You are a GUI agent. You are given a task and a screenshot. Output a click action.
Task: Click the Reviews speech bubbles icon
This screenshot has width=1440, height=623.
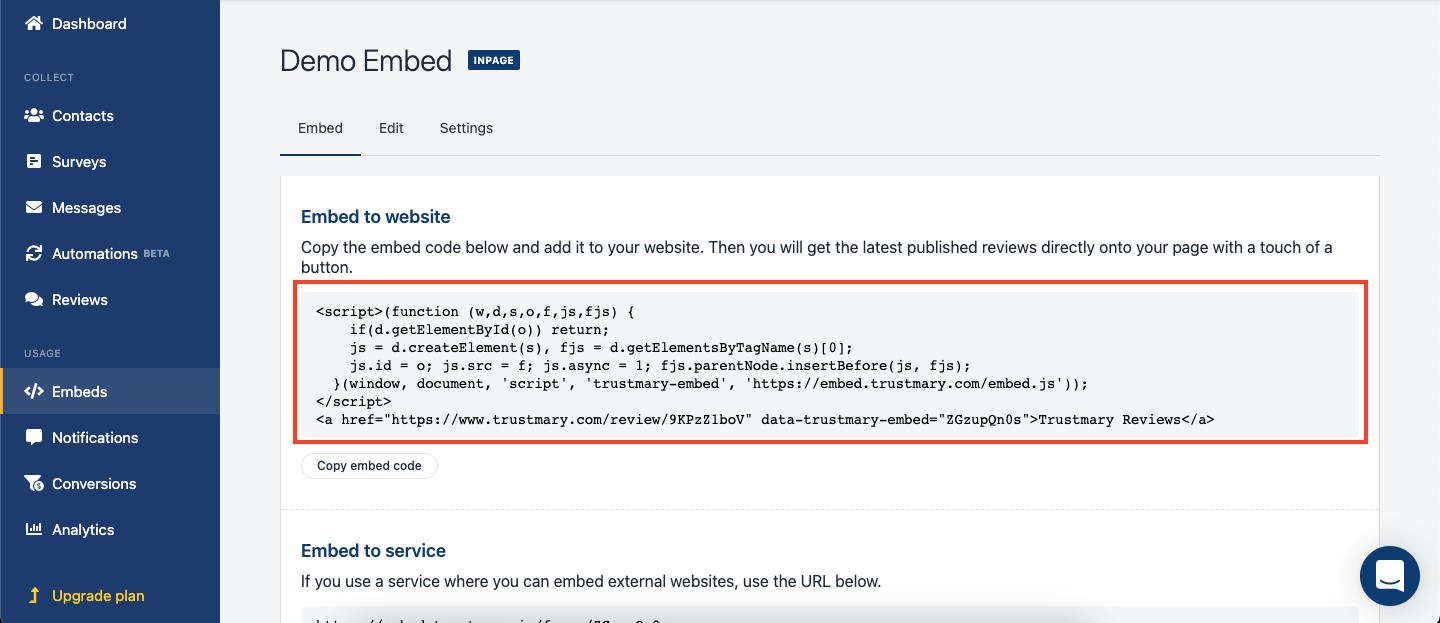[34, 299]
